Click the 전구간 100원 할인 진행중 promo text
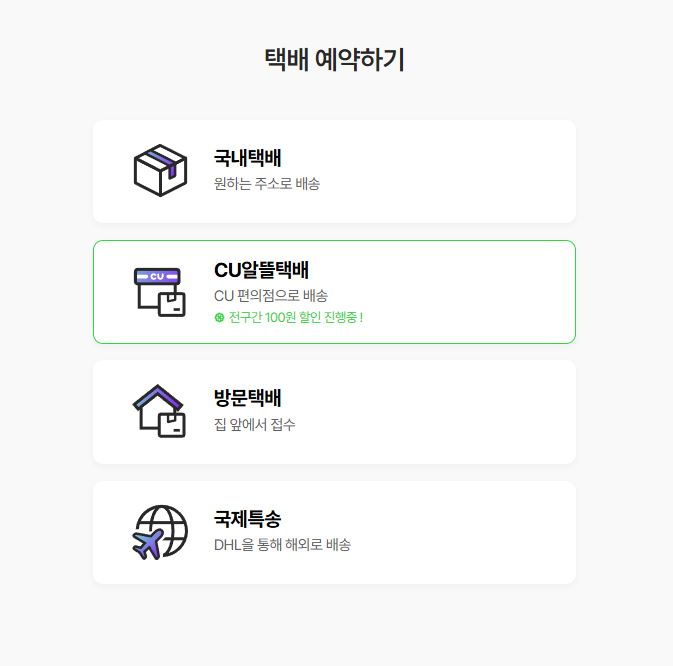 tap(296, 318)
